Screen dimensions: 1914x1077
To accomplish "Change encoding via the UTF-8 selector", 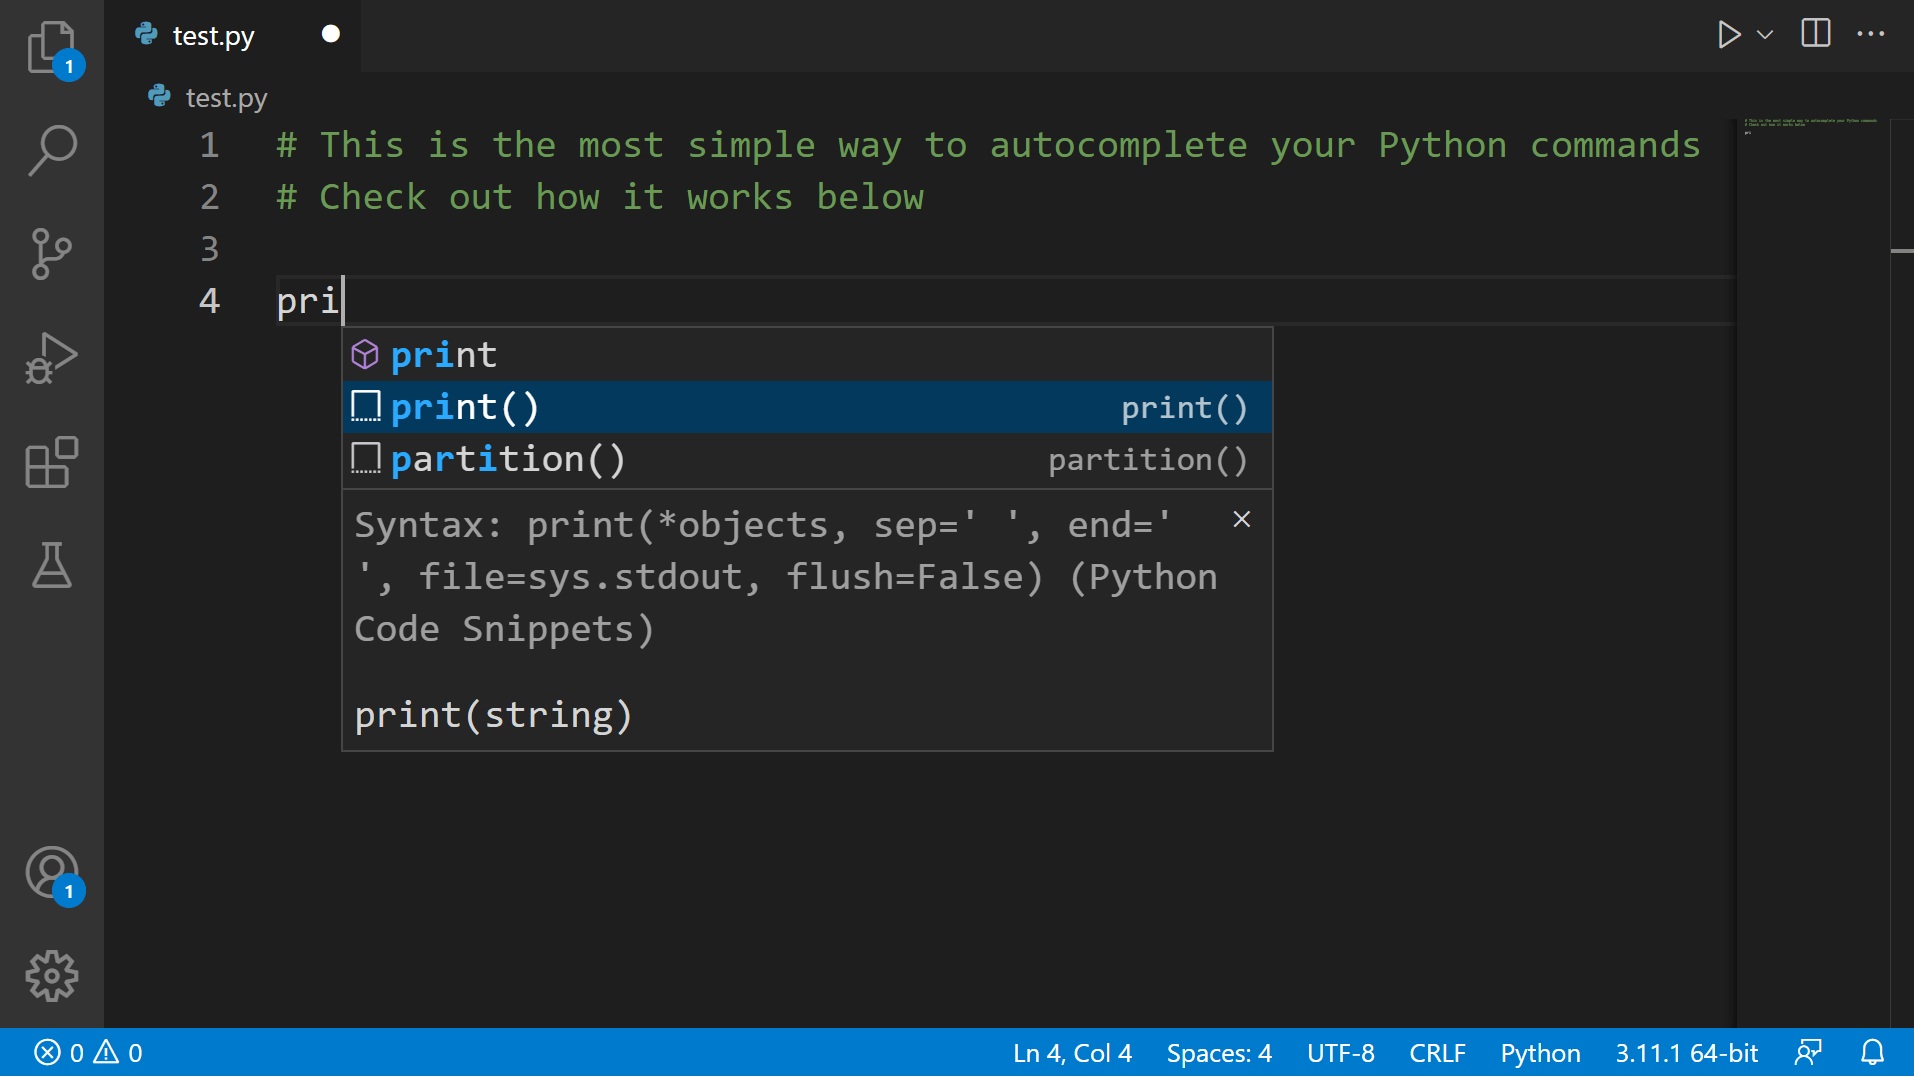I will click(1340, 1052).
